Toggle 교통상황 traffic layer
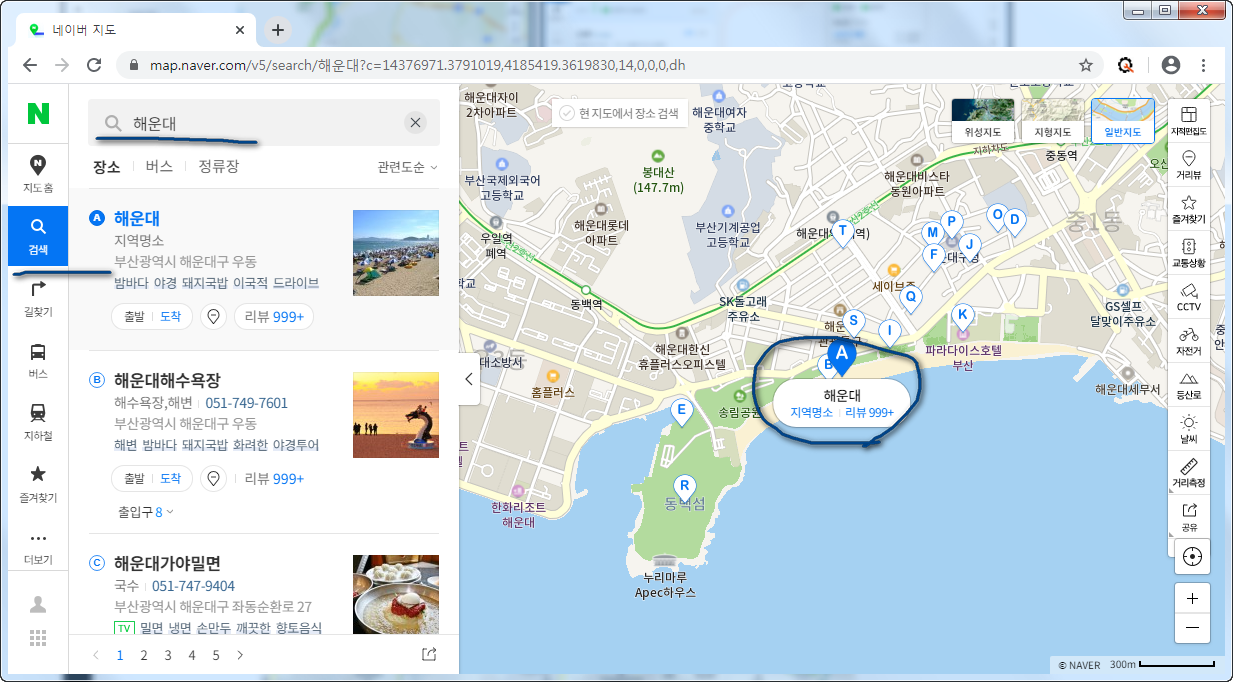Viewport: 1233px width, 682px height. [1189, 253]
